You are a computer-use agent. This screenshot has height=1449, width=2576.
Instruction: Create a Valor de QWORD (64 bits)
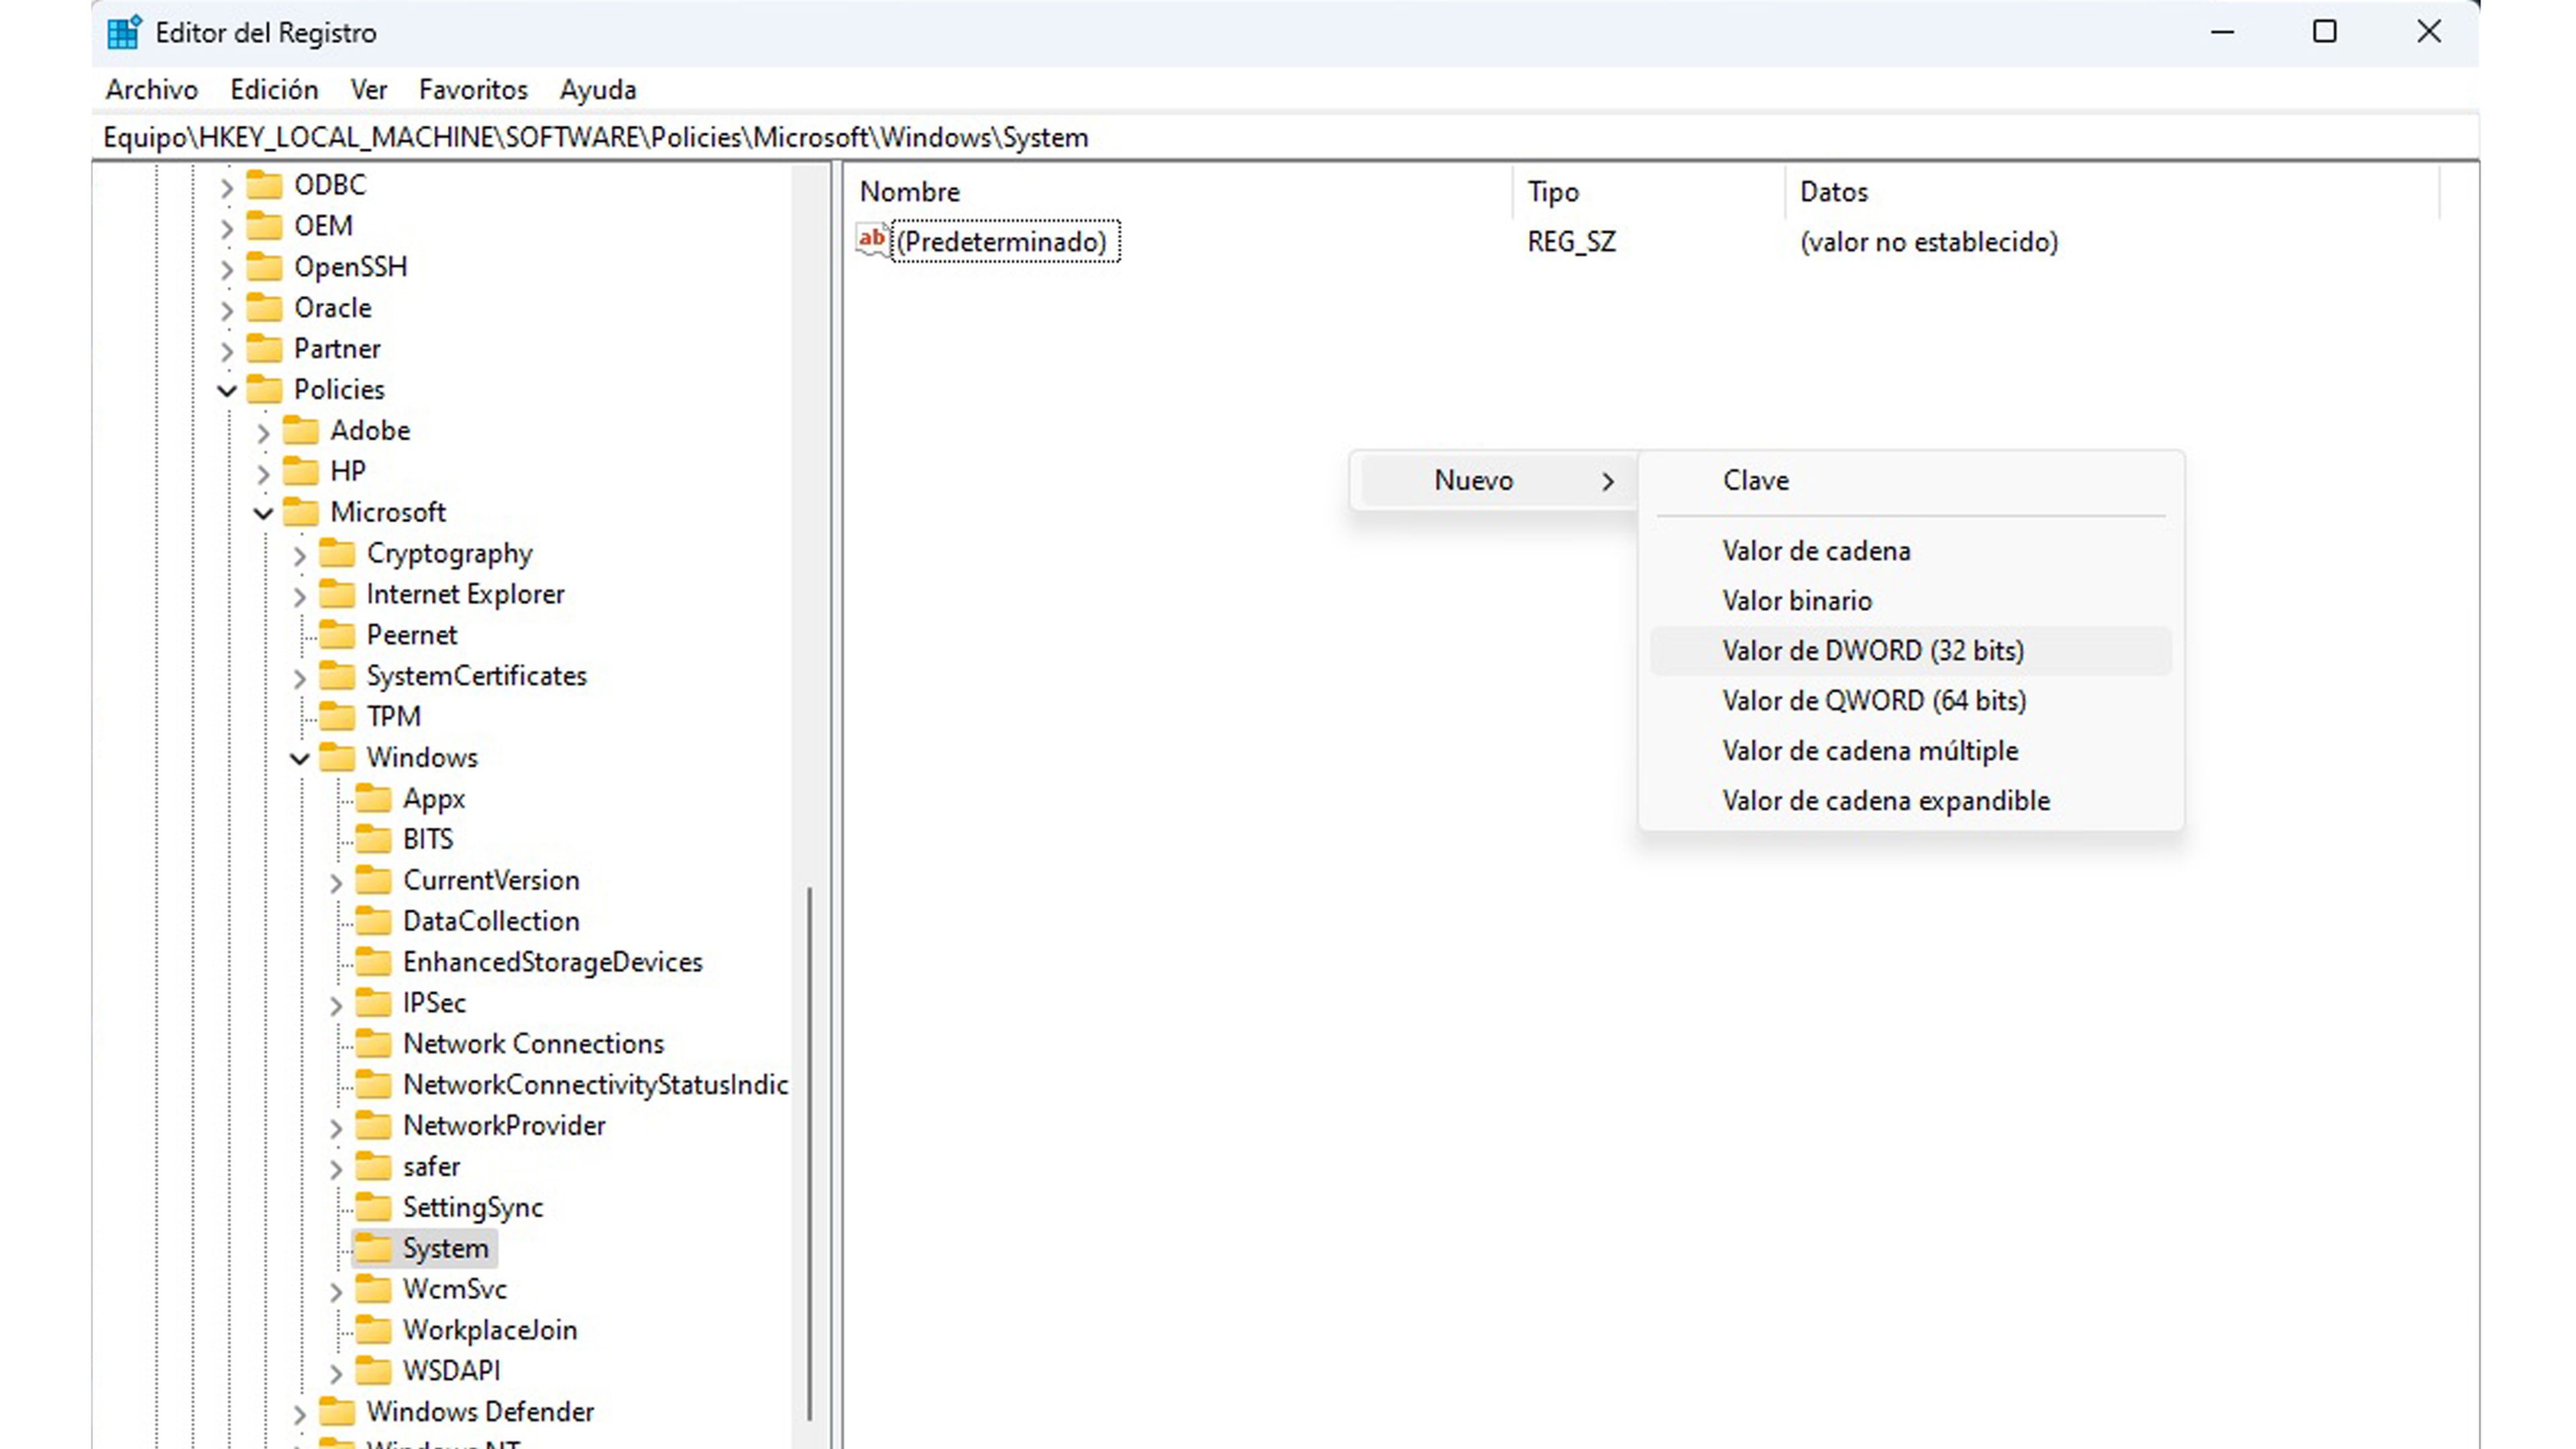[x=1910, y=701]
